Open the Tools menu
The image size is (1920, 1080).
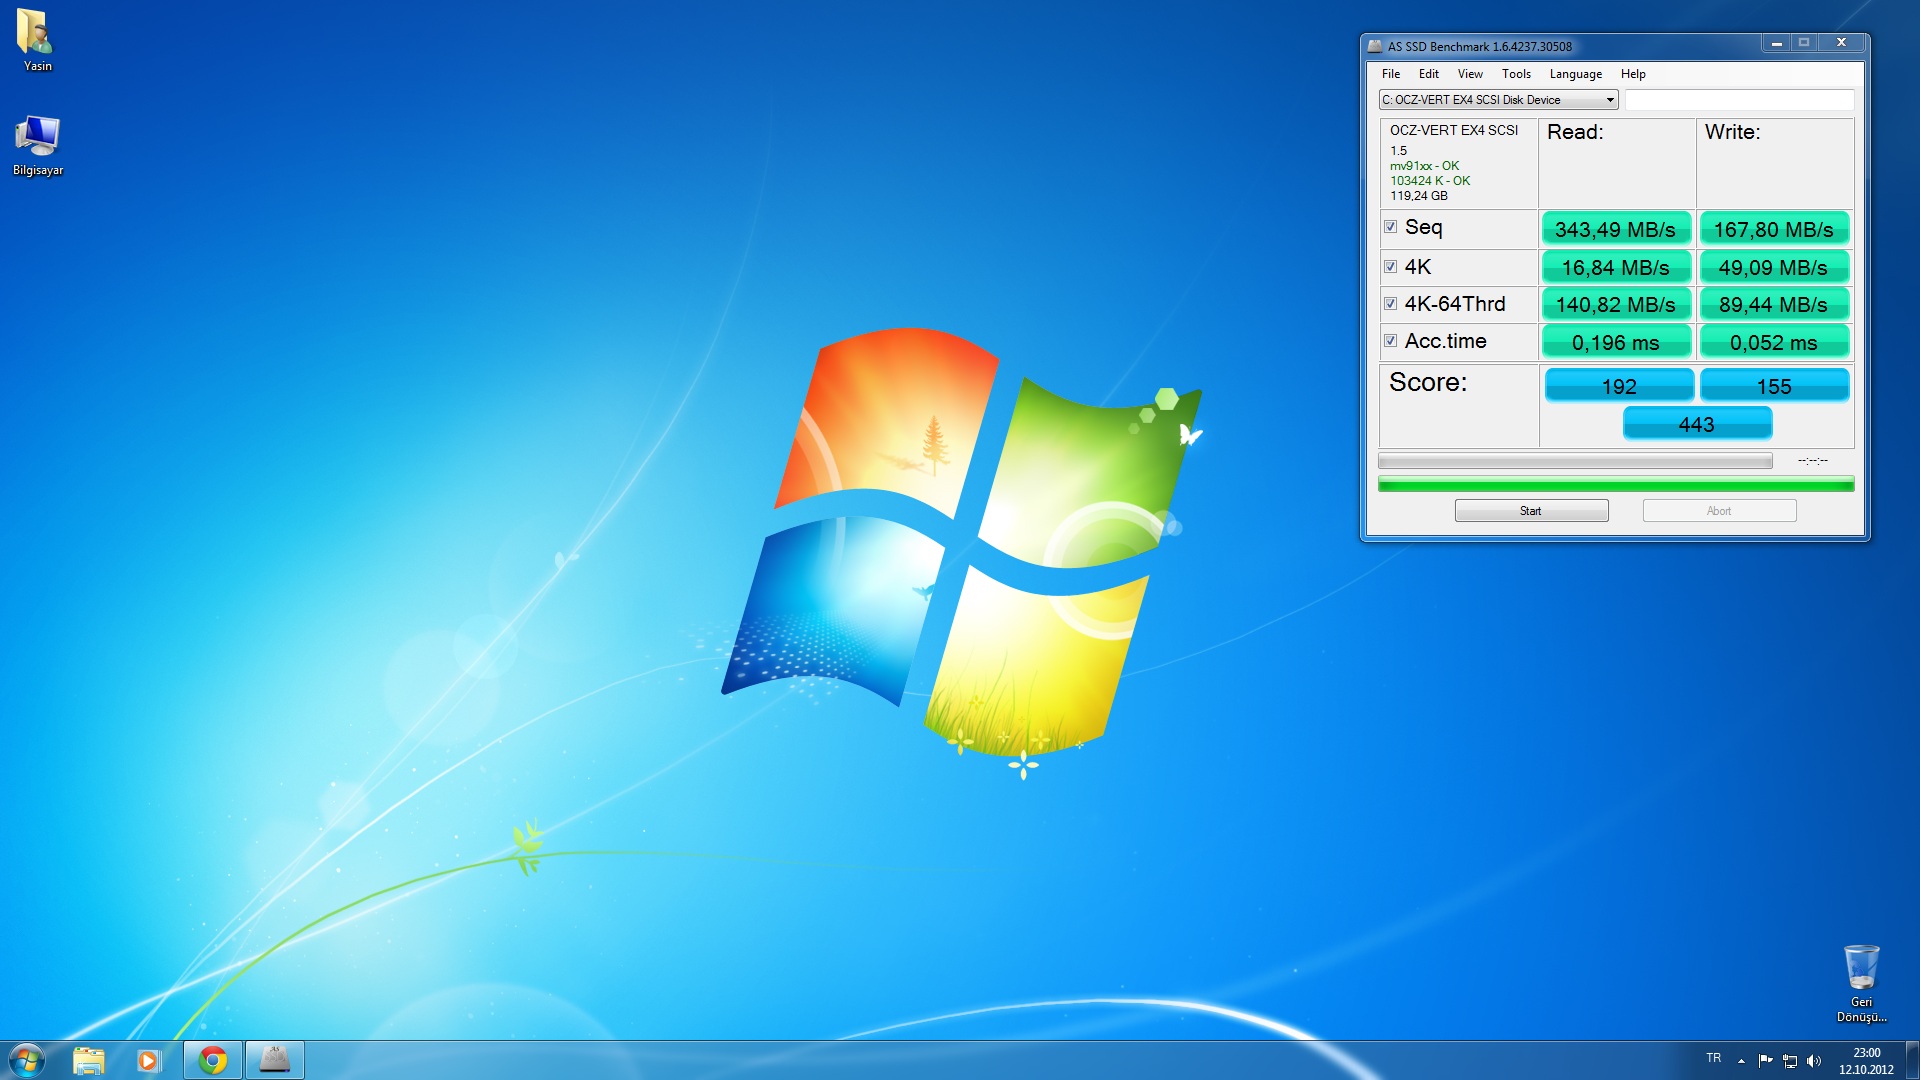1516,74
